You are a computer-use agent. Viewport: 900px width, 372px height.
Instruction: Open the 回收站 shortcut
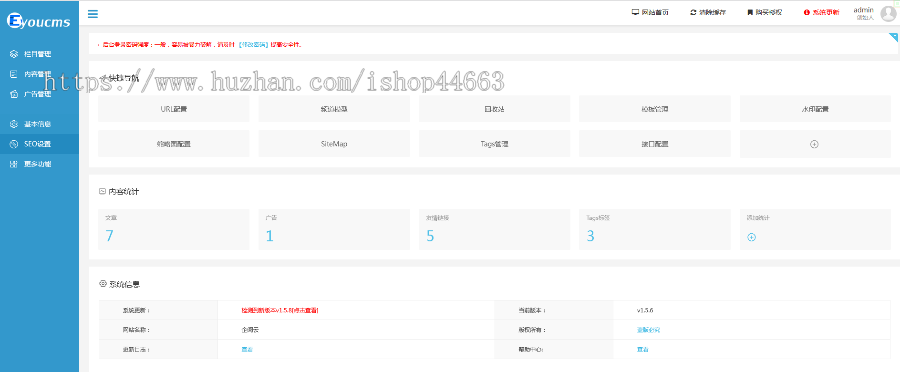pyautogui.click(x=494, y=108)
